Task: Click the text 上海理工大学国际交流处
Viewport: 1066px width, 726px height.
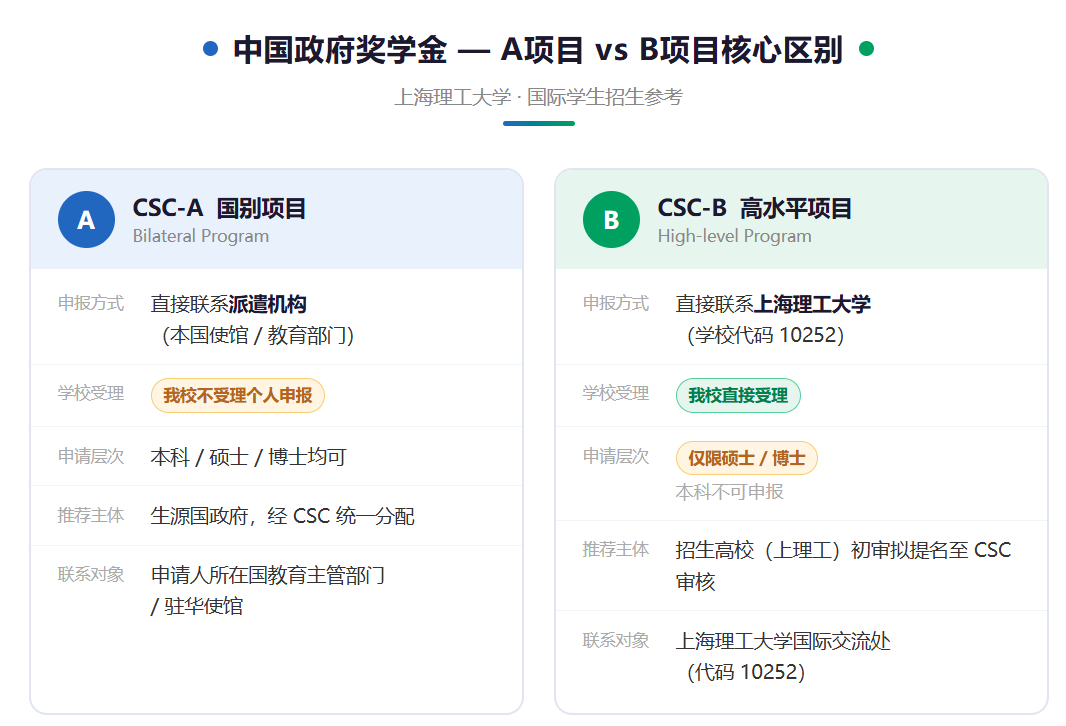Action: pos(783,641)
